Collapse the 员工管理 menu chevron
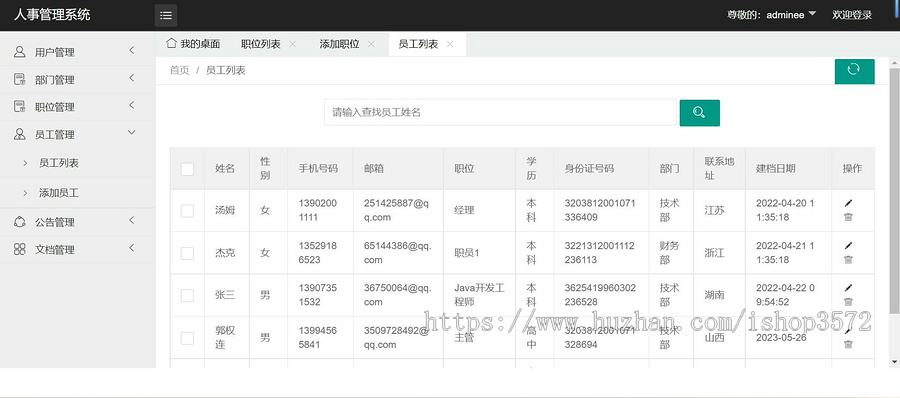The width and height of the screenshot is (900, 398). pyautogui.click(x=131, y=133)
